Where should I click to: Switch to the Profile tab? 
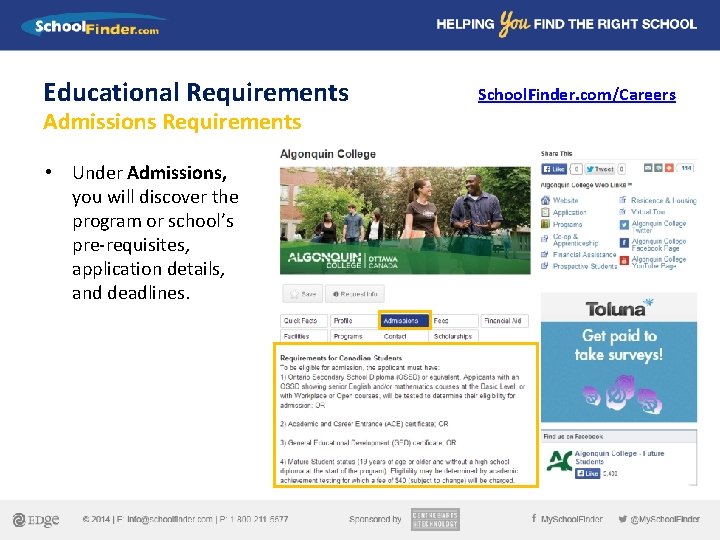(354, 321)
